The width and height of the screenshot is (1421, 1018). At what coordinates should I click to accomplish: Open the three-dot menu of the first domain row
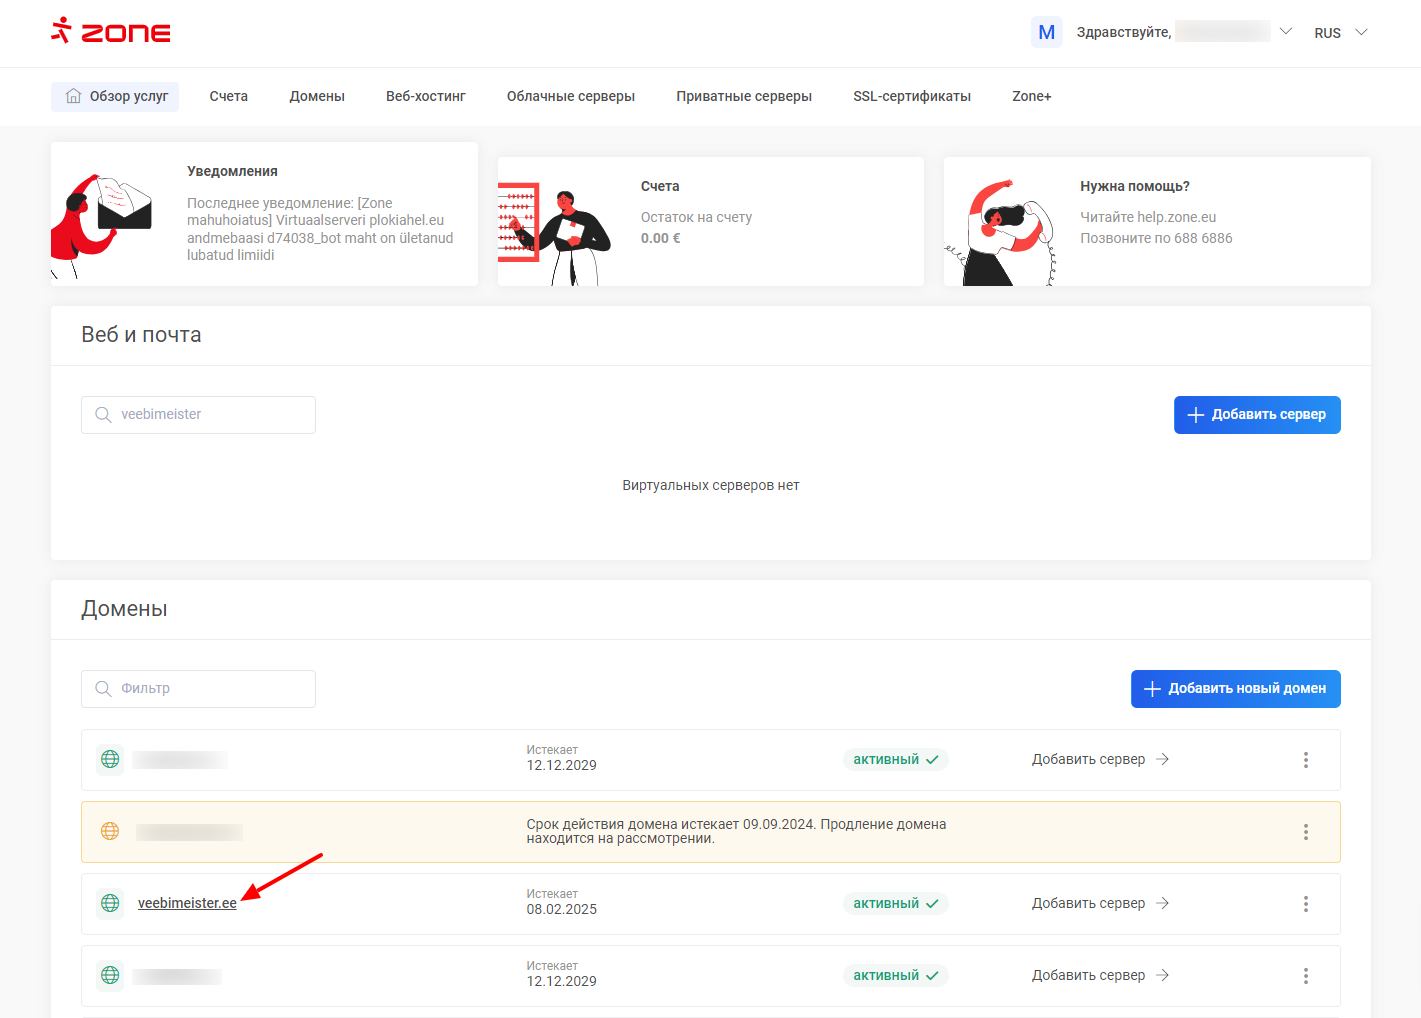coord(1305,760)
